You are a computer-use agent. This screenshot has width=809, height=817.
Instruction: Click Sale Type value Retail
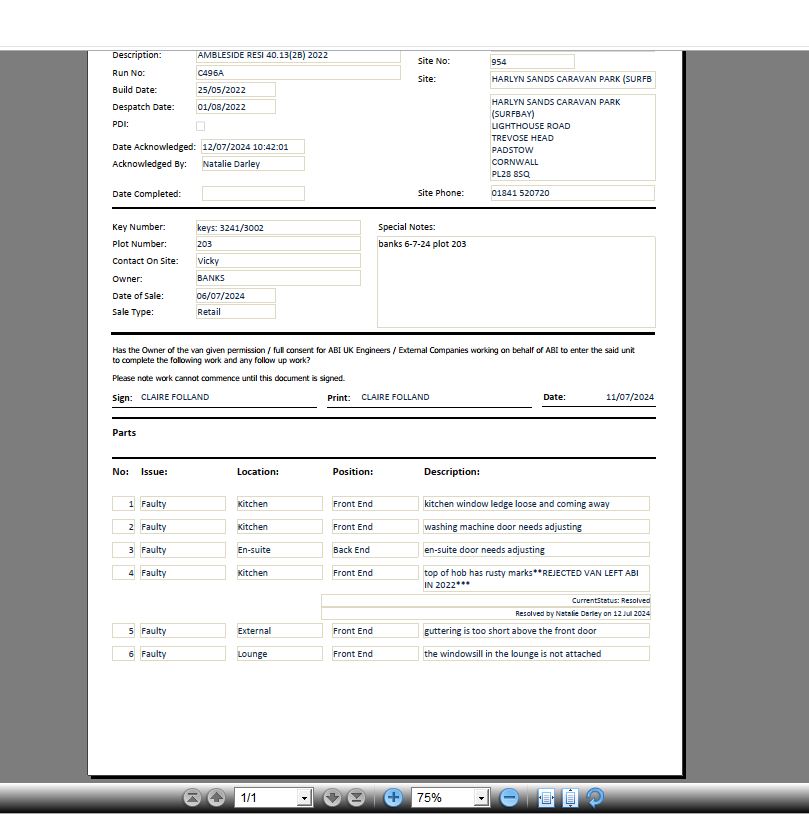(235, 312)
